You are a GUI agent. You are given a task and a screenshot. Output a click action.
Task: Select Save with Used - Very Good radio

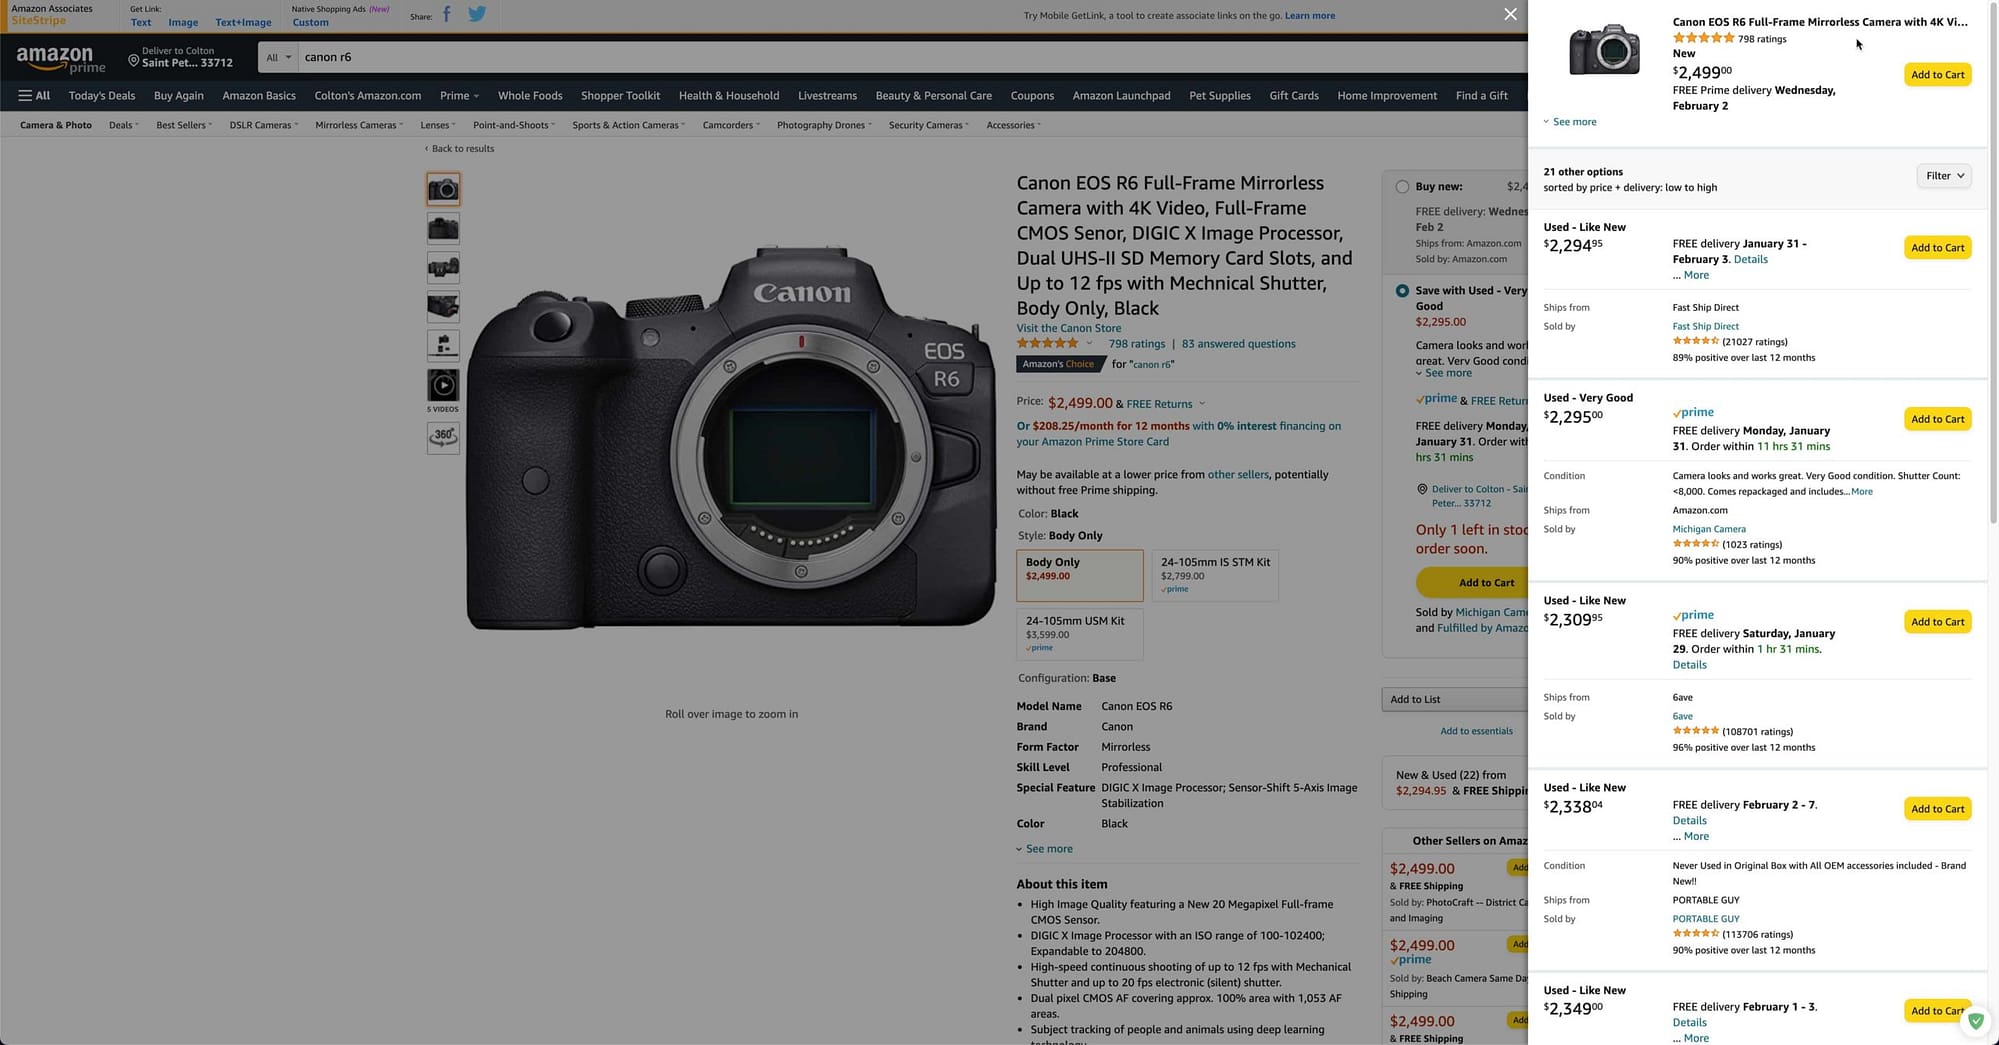[x=1402, y=291]
